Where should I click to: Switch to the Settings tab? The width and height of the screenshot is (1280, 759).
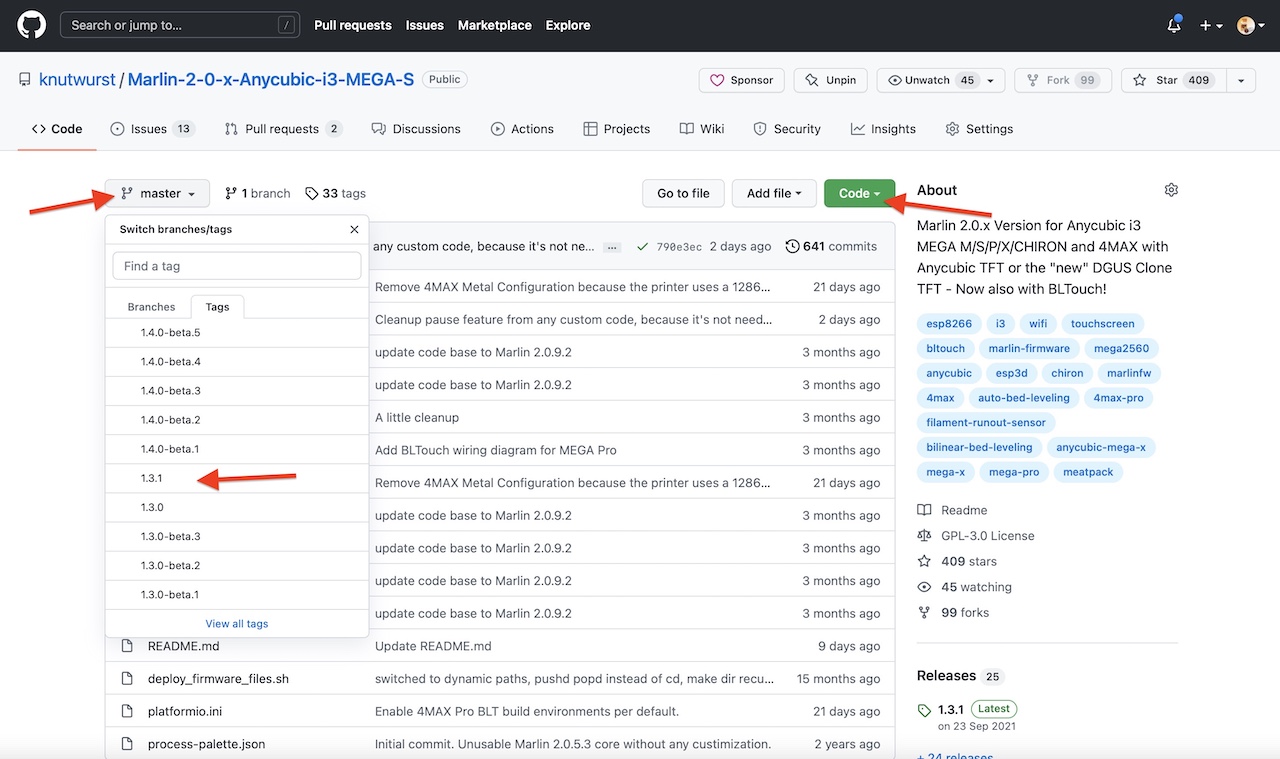click(x=979, y=129)
